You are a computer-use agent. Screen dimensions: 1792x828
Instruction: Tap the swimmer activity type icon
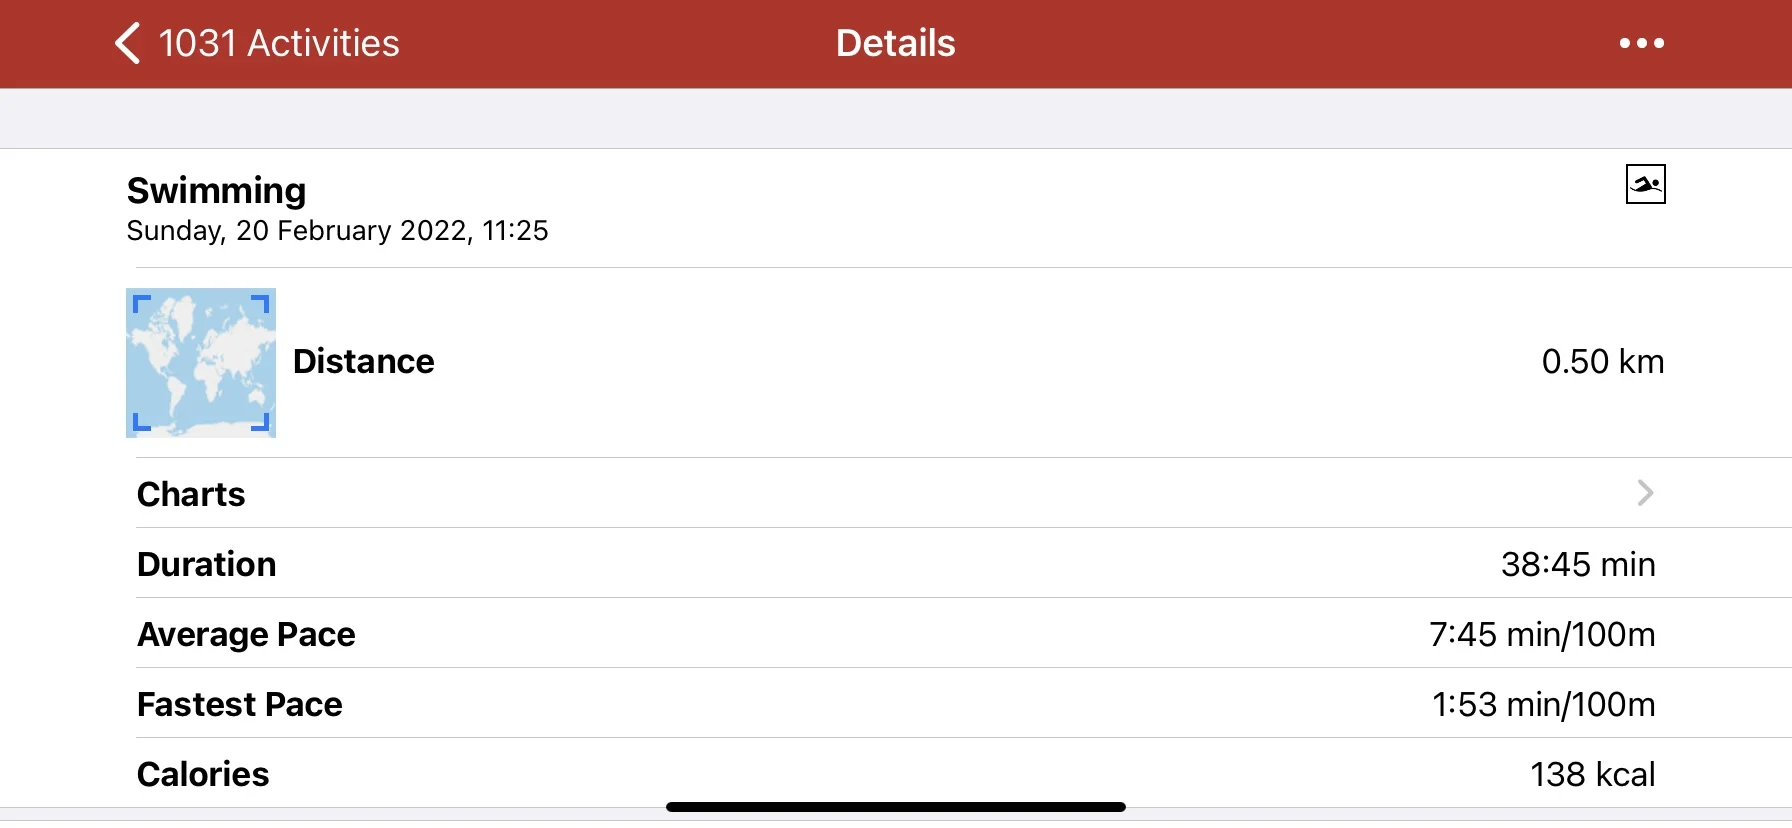click(1645, 184)
